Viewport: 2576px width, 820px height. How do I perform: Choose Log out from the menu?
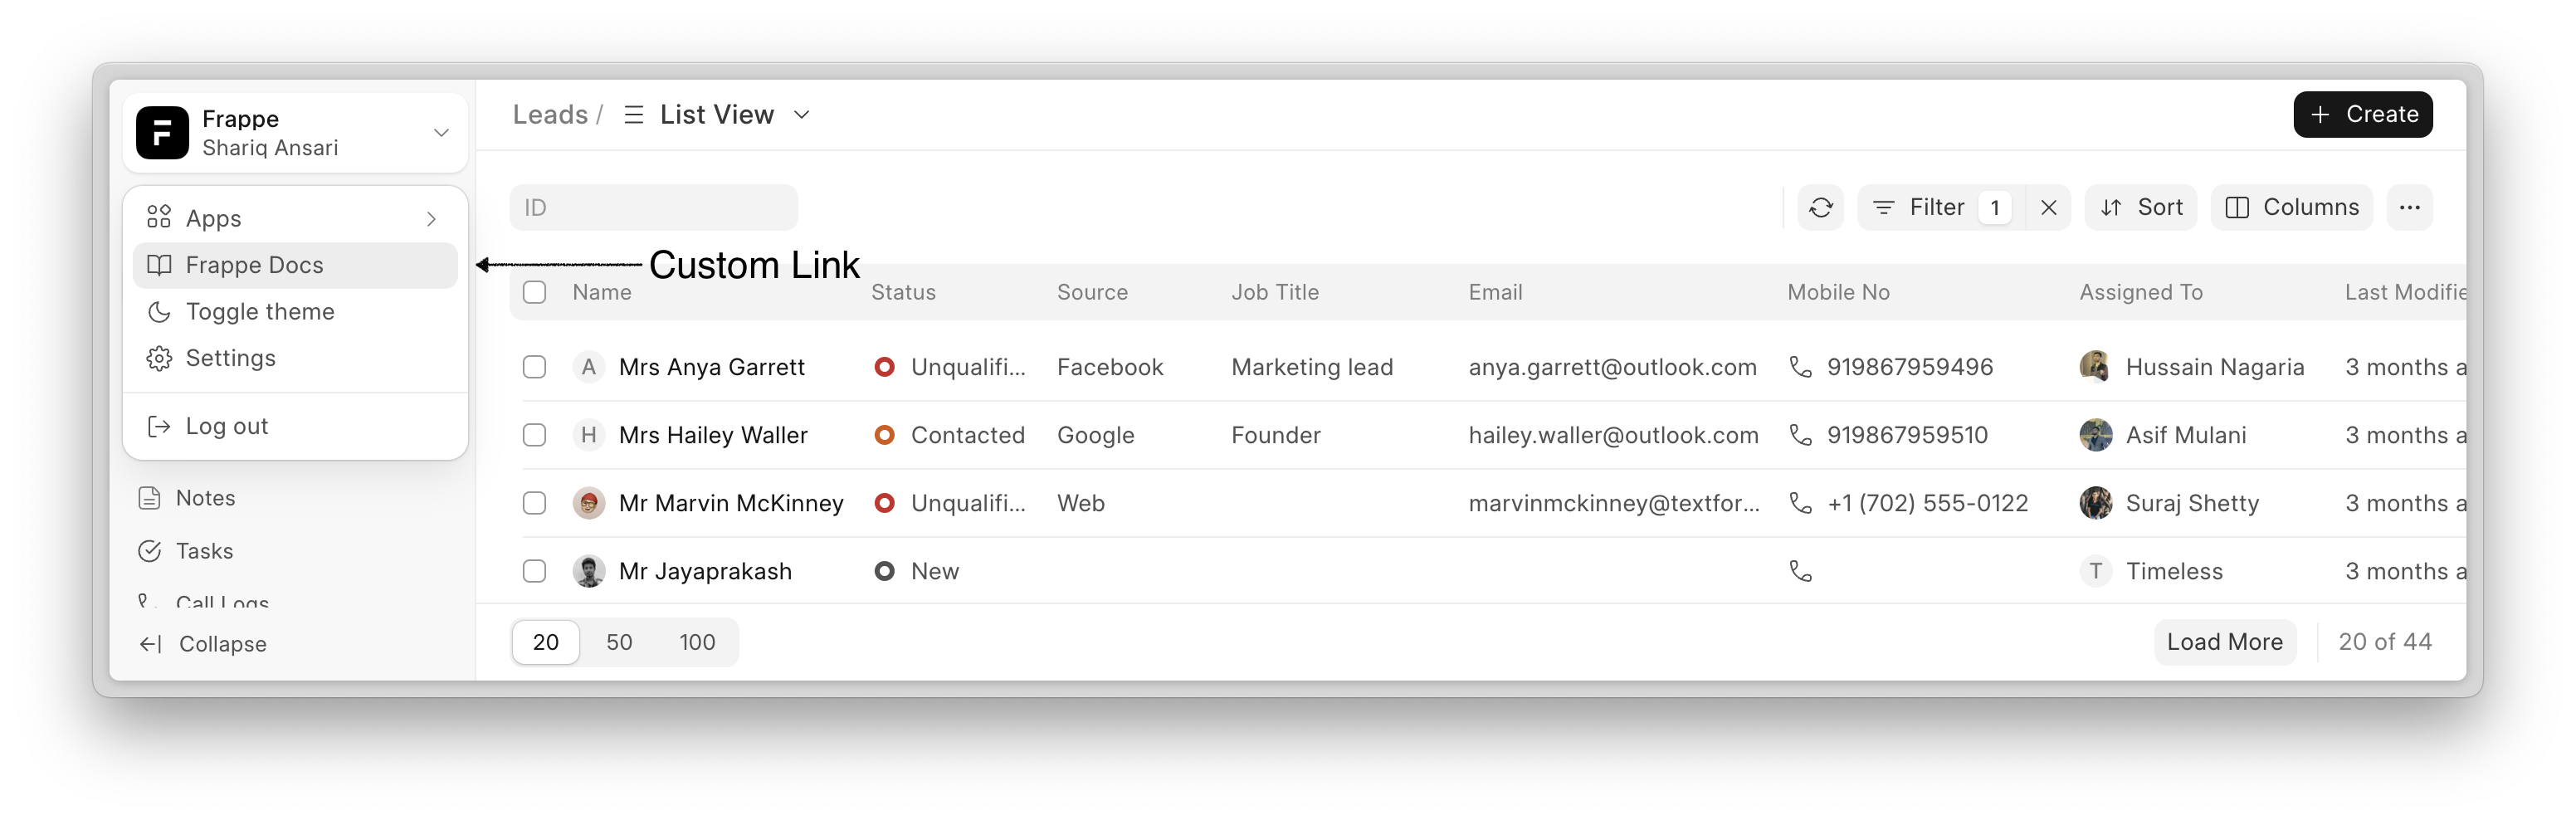point(227,426)
